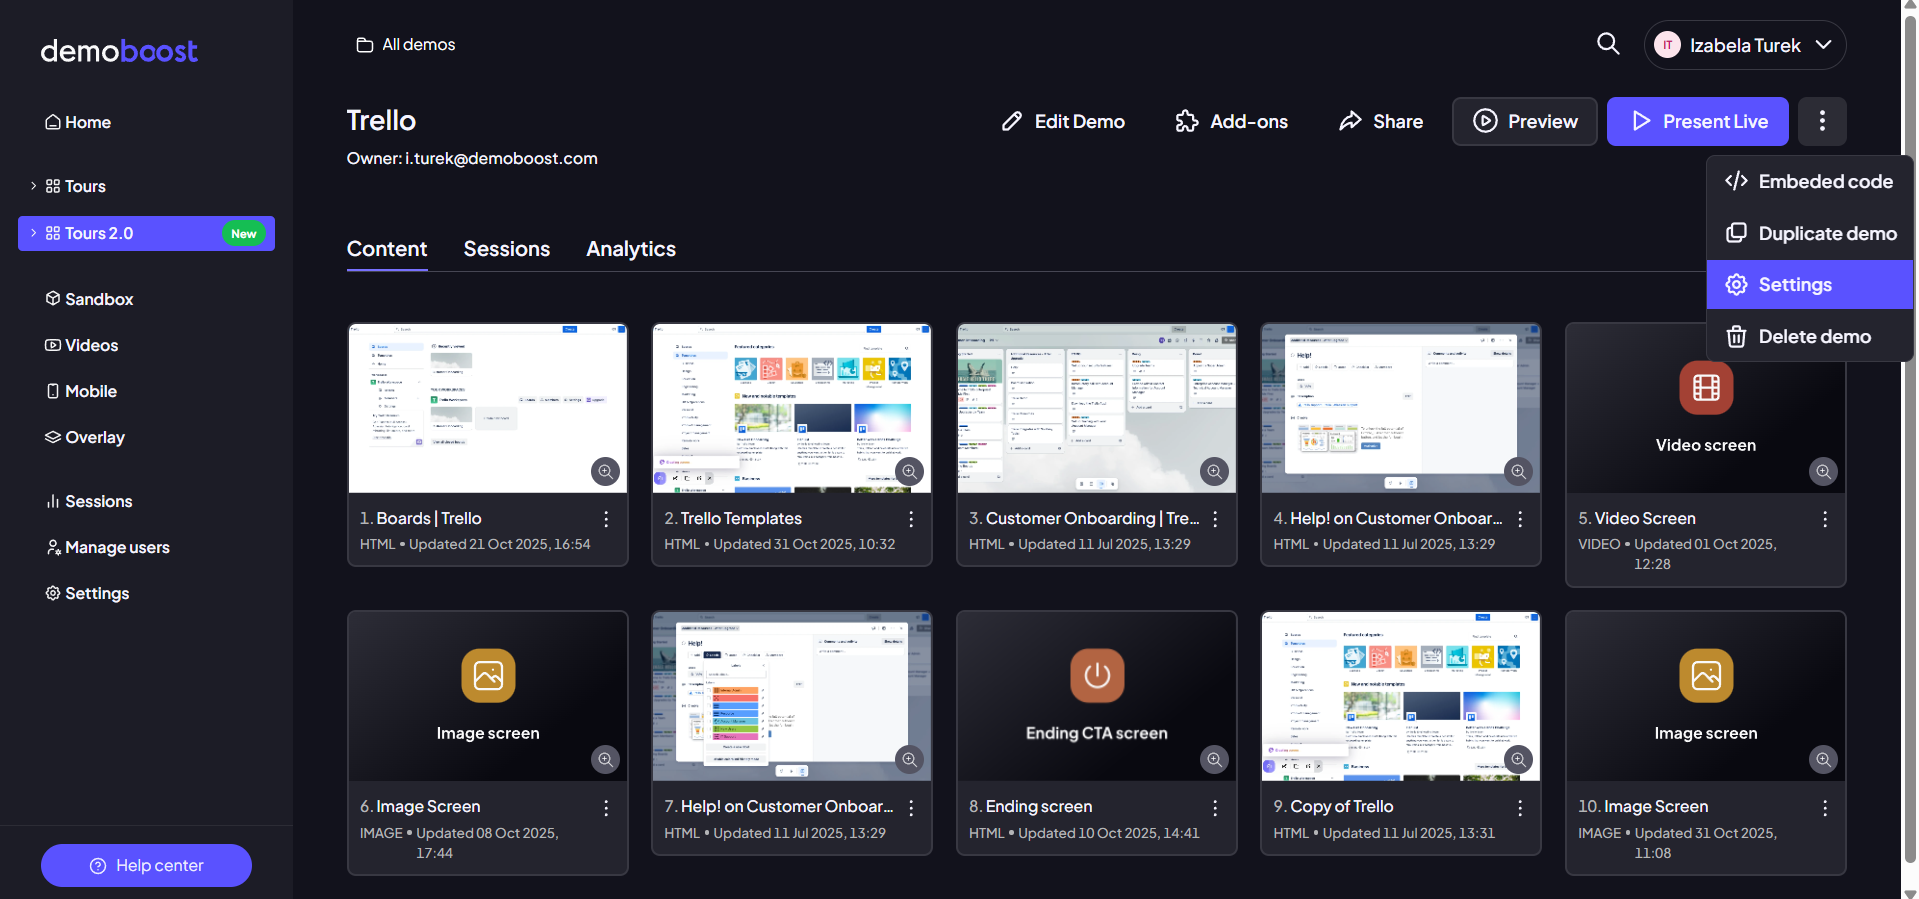Click the page vertical scrollbar
This screenshot has height=899, width=1919.
(x=1910, y=440)
